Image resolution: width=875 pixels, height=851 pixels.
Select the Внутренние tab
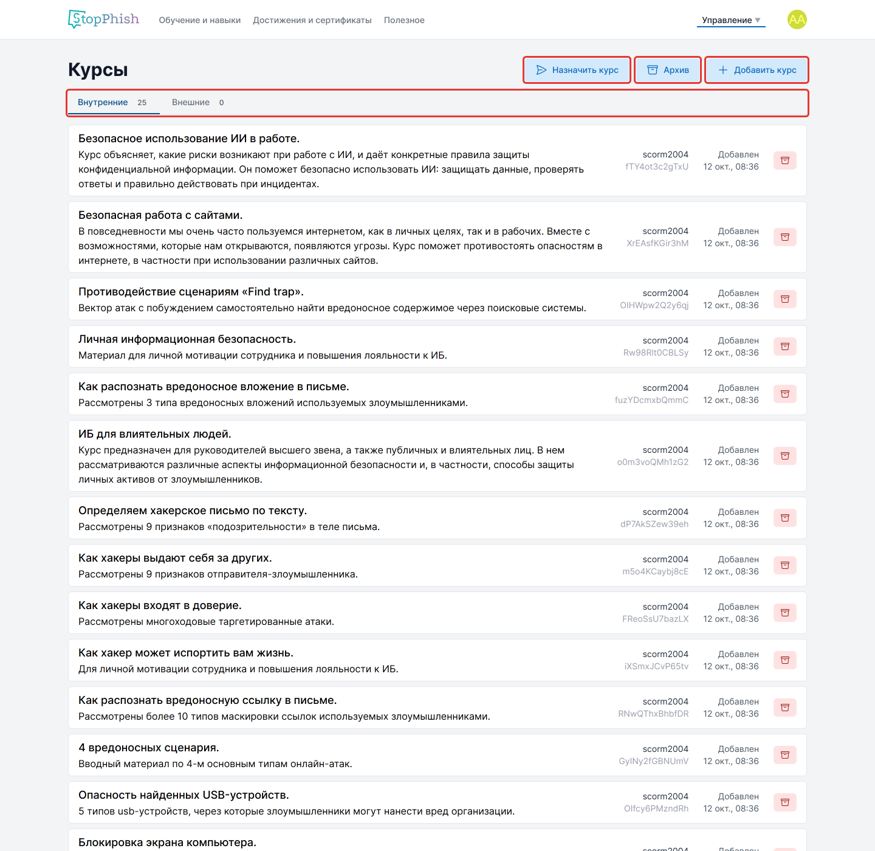pyautogui.click(x=112, y=103)
